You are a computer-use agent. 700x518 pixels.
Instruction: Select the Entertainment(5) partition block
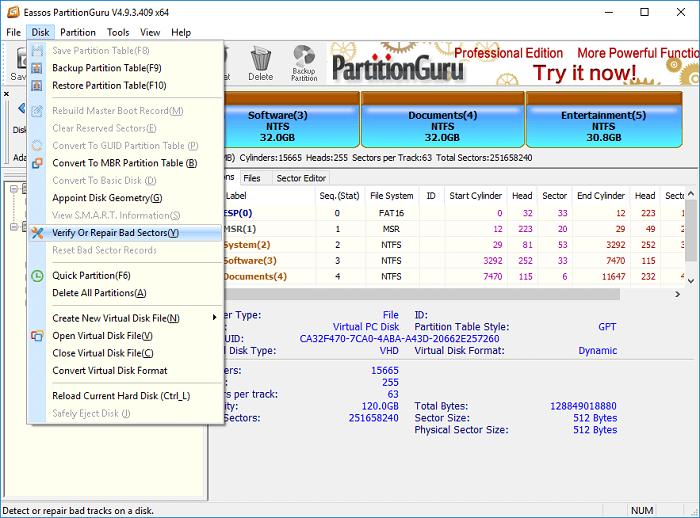pos(604,120)
